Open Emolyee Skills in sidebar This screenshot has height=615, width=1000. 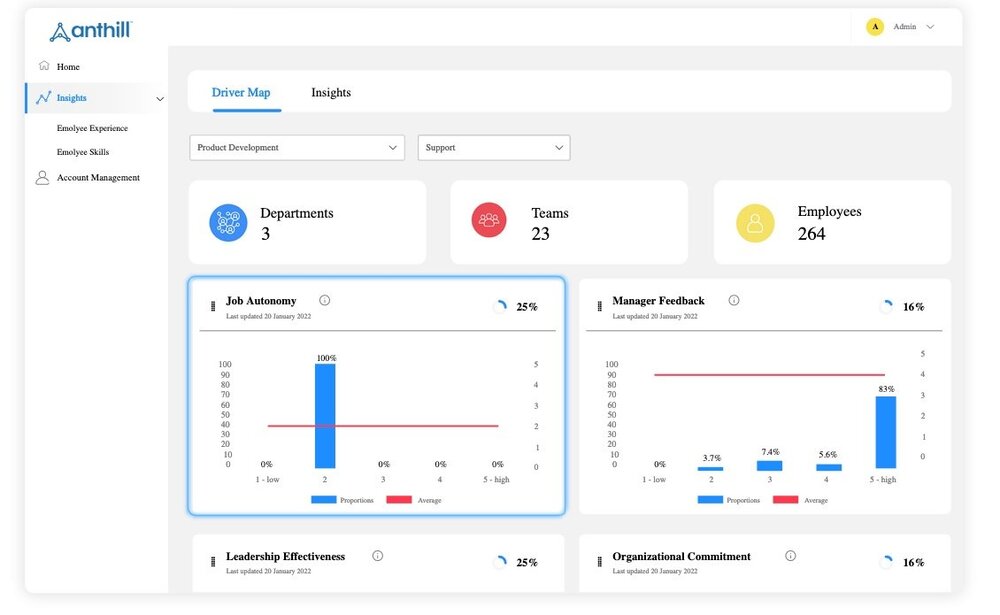[x=83, y=153]
